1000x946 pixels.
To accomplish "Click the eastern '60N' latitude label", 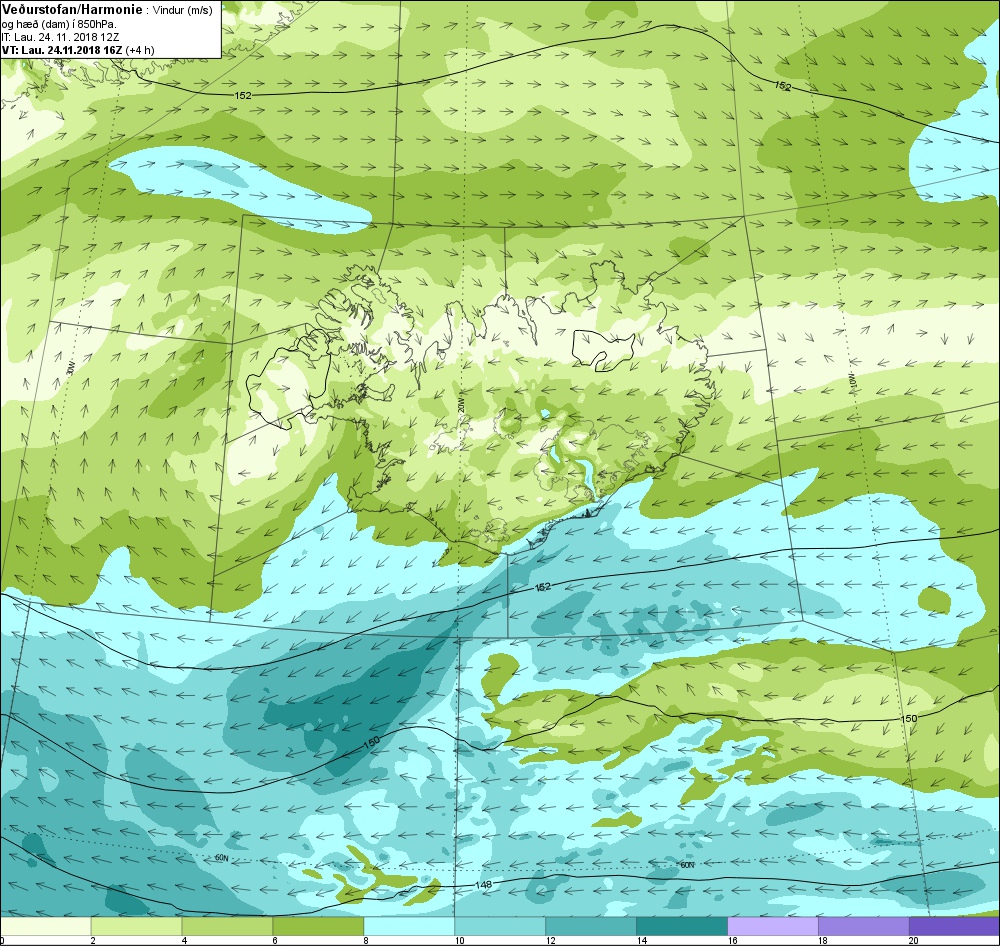I will tap(687, 865).
